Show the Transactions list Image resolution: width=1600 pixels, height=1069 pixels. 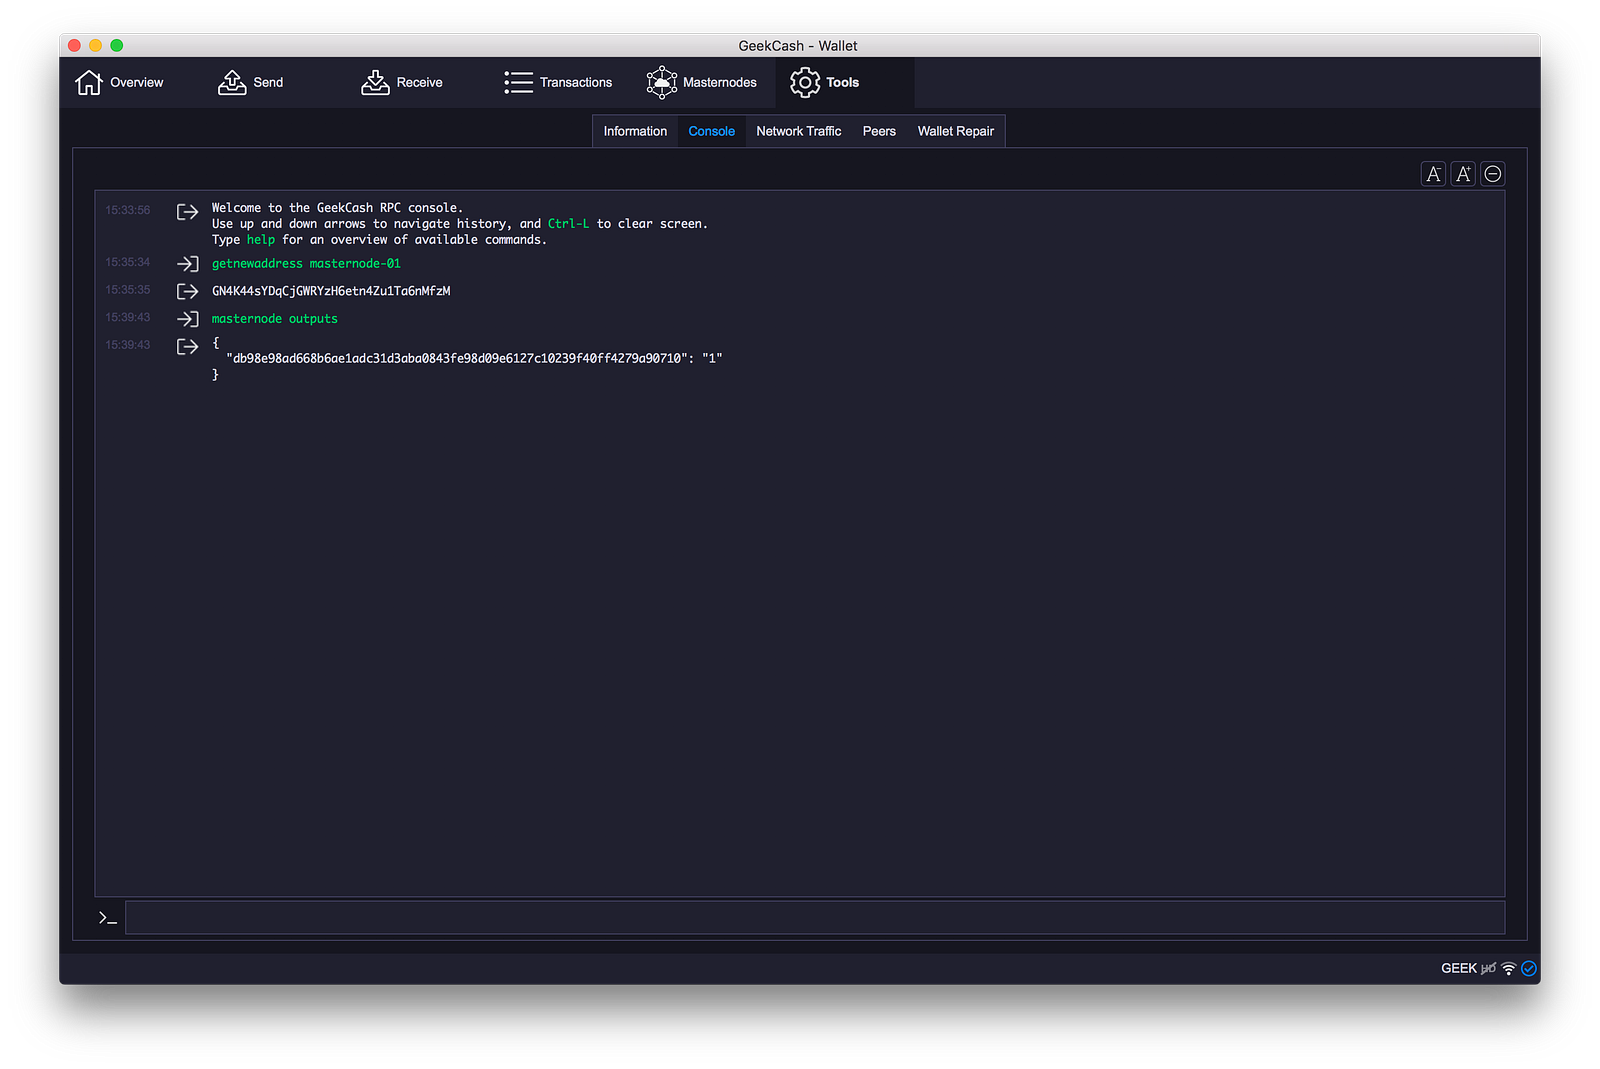click(558, 83)
